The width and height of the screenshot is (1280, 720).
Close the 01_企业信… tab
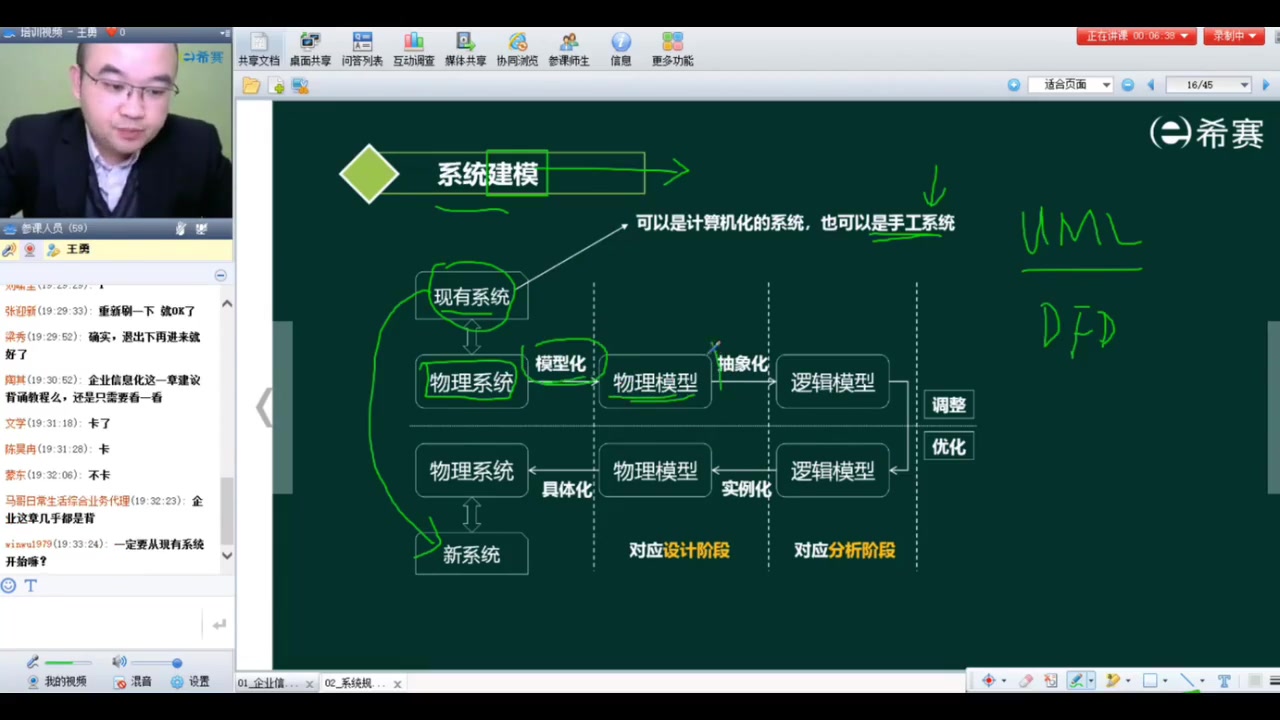tap(310, 684)
